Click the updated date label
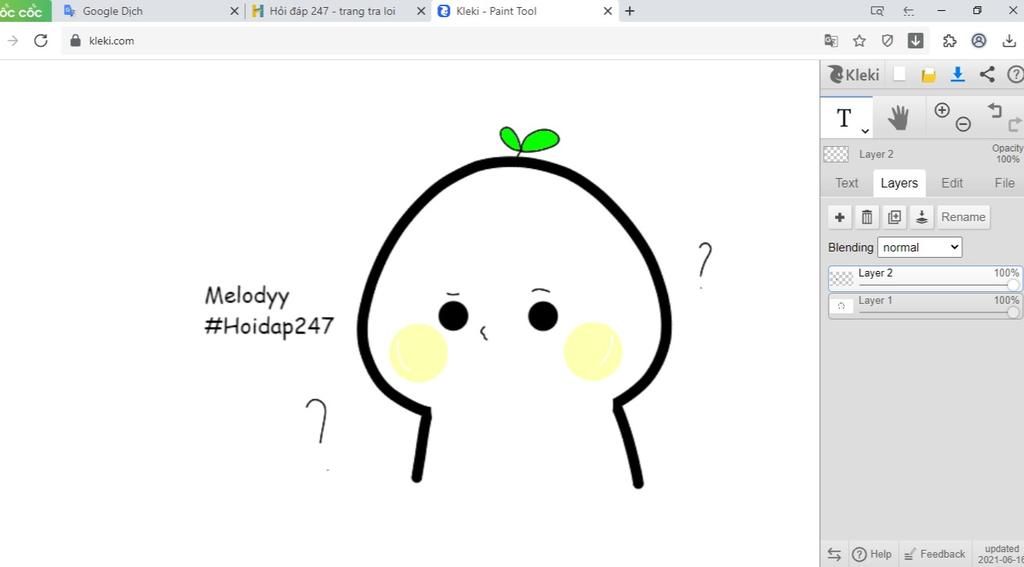This screenshot has width=1024, height=567. pos(1000,554)
